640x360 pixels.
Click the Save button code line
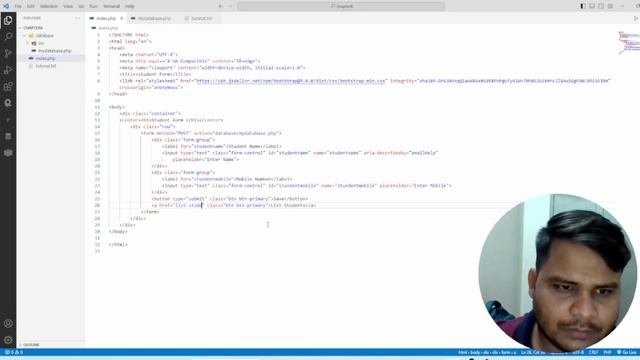230,199
